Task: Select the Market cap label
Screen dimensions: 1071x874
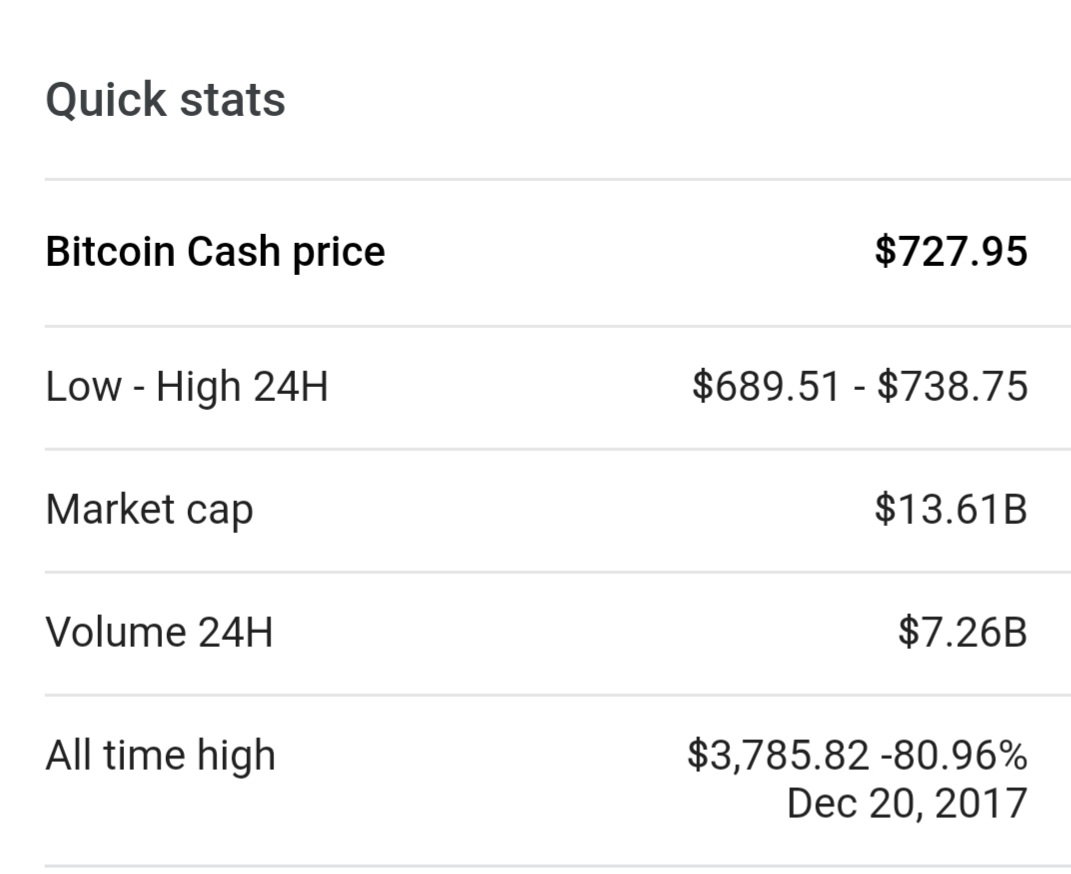Action: pyautogui.click(x=150, y=510)
